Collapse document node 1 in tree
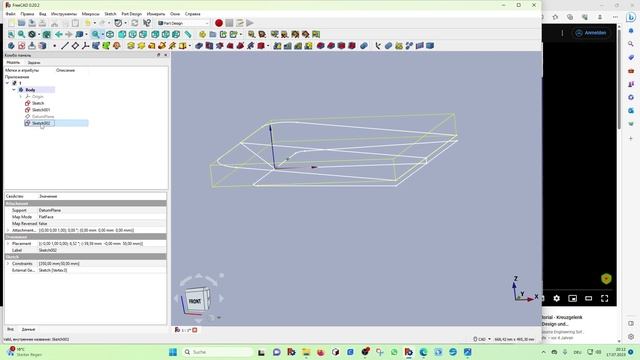Screen dimensions: 640x360 7,83
